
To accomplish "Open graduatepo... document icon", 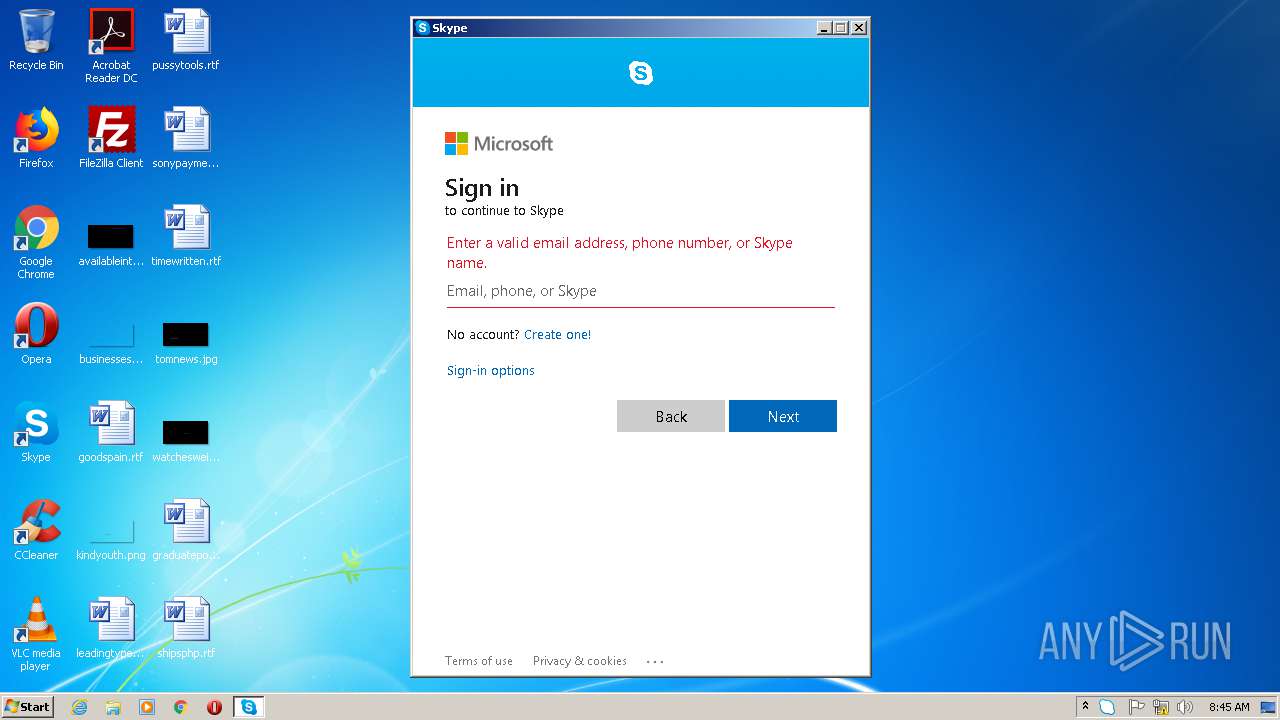I will click(186, 530).
